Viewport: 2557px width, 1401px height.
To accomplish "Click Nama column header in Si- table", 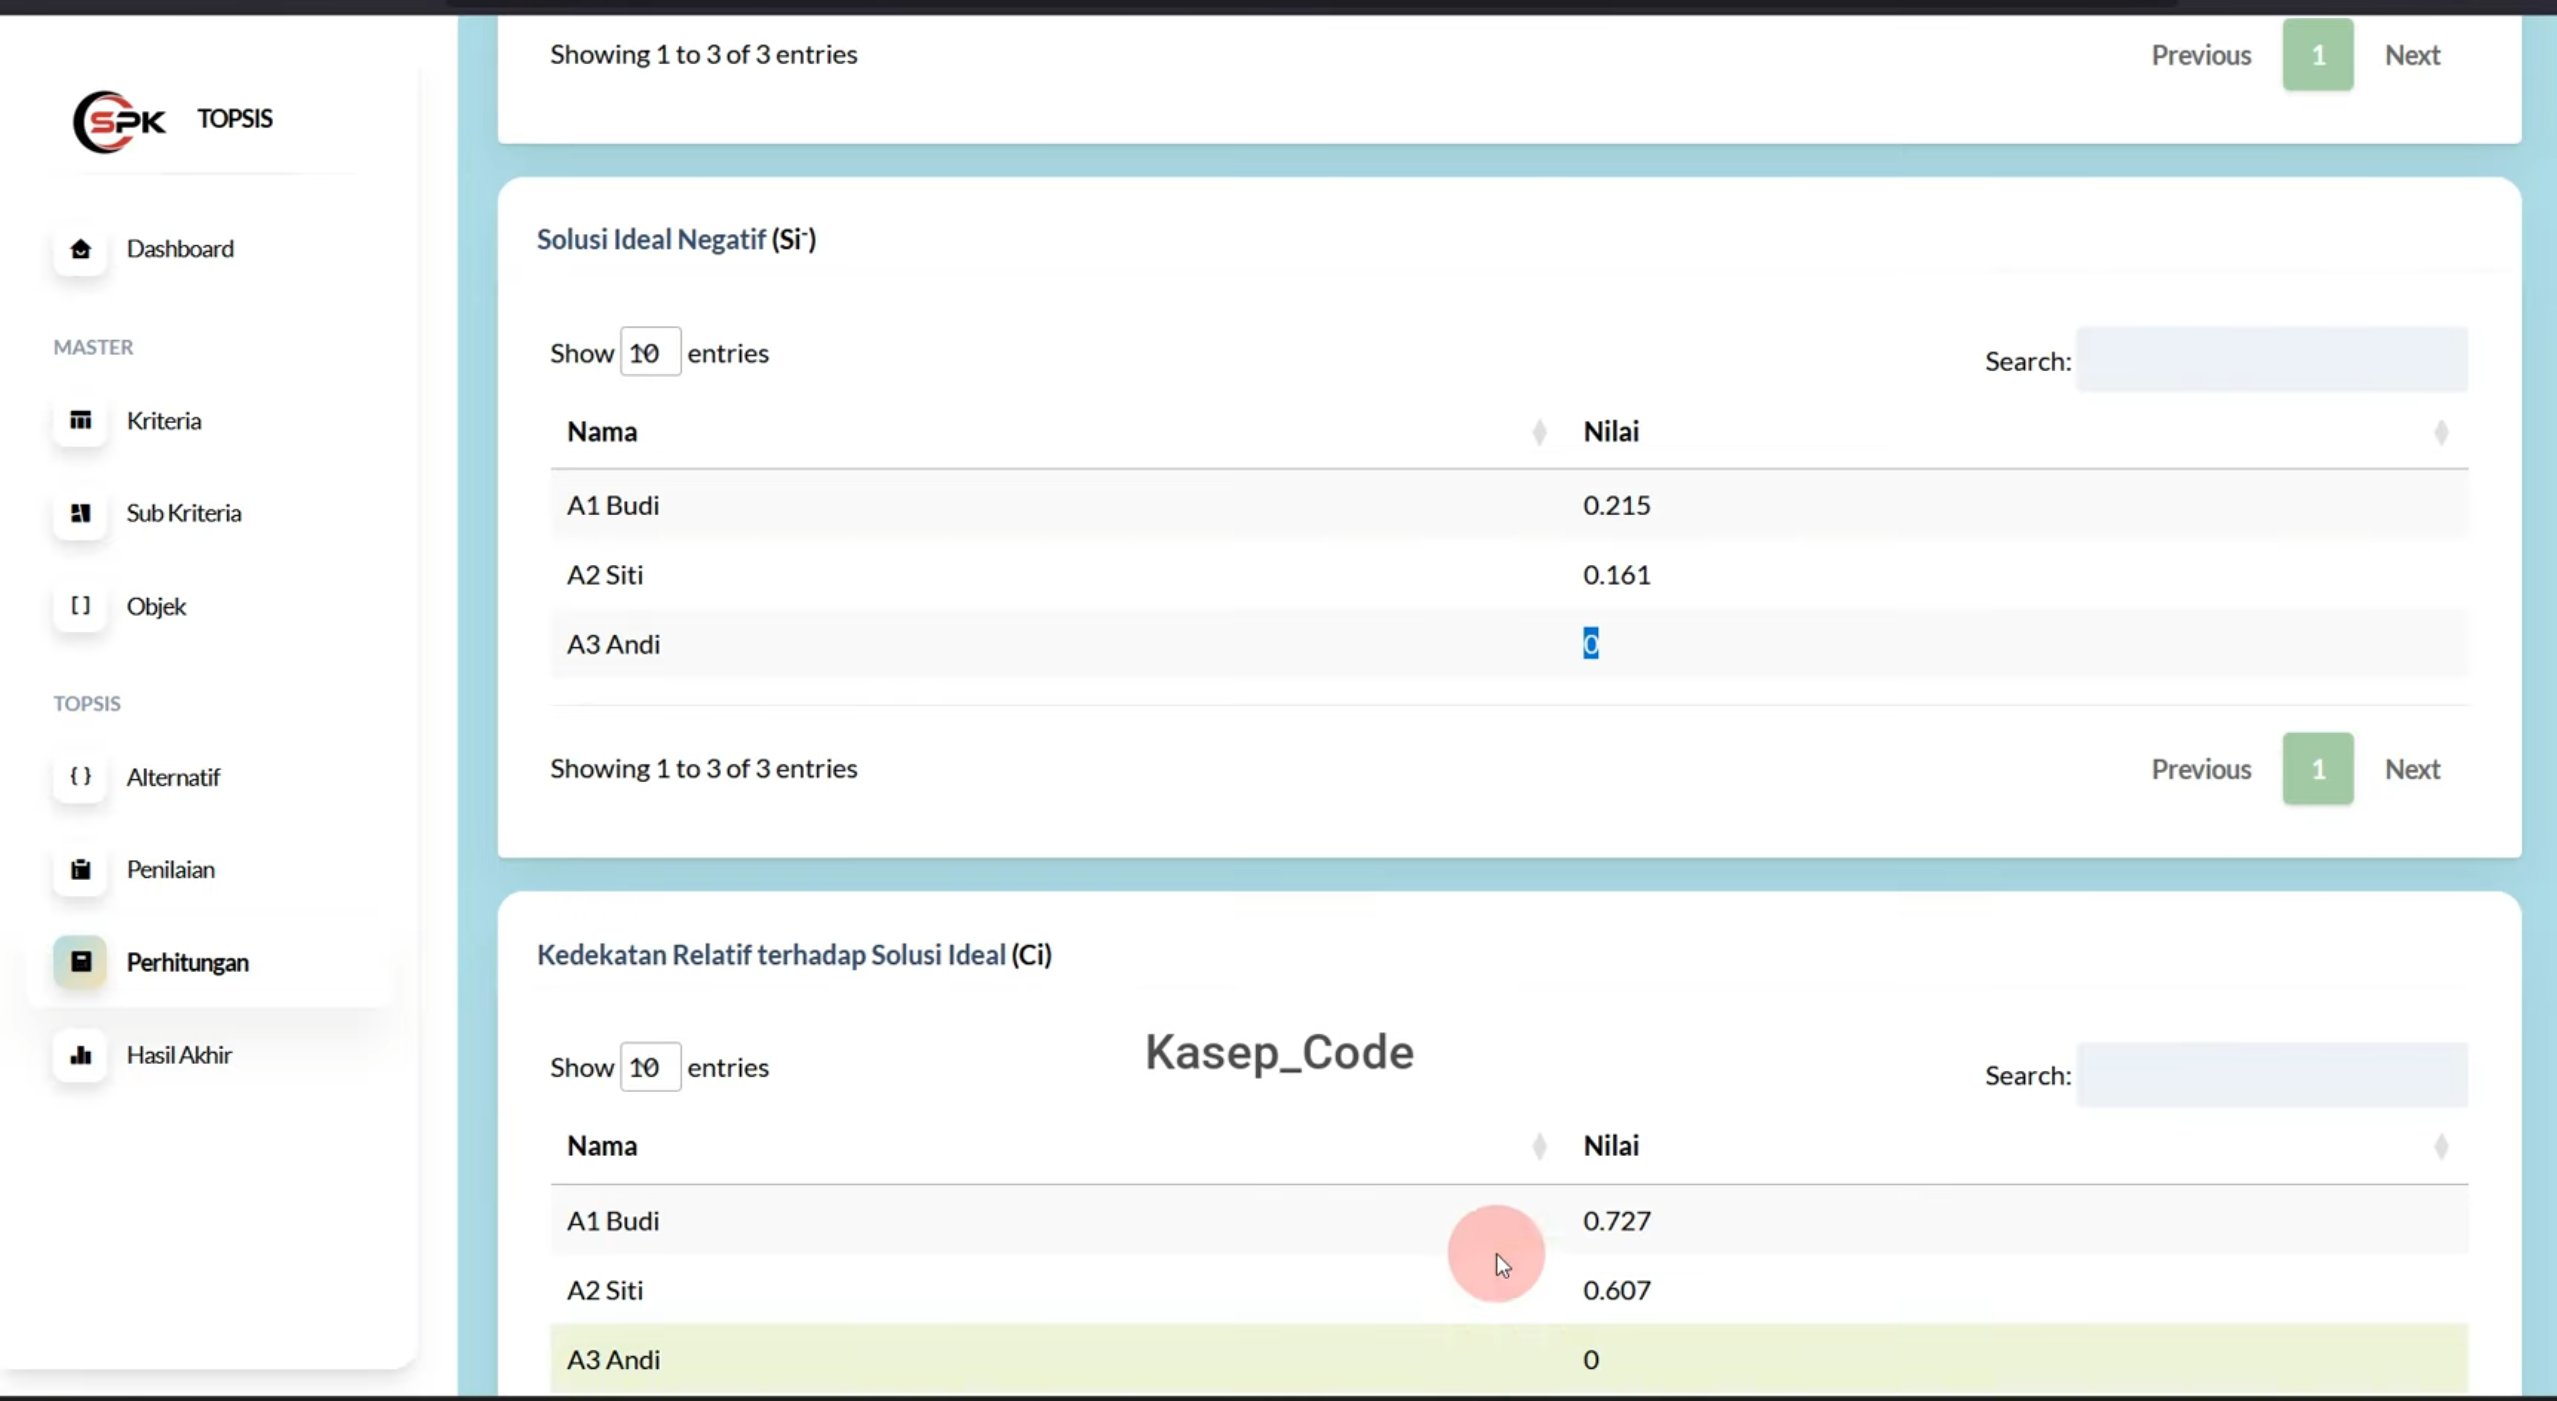I will tap(602, 432).
